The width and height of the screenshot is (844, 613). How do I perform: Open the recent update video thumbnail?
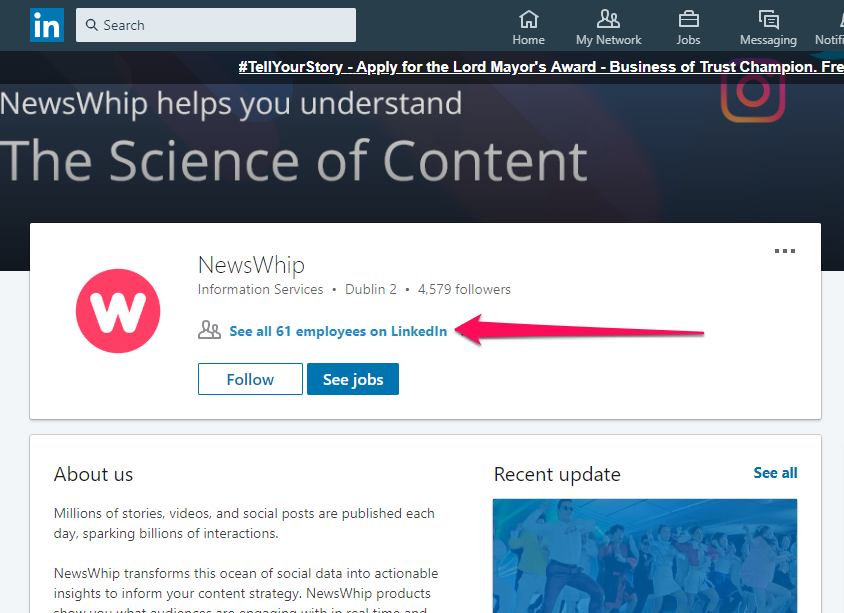point(645,556)
